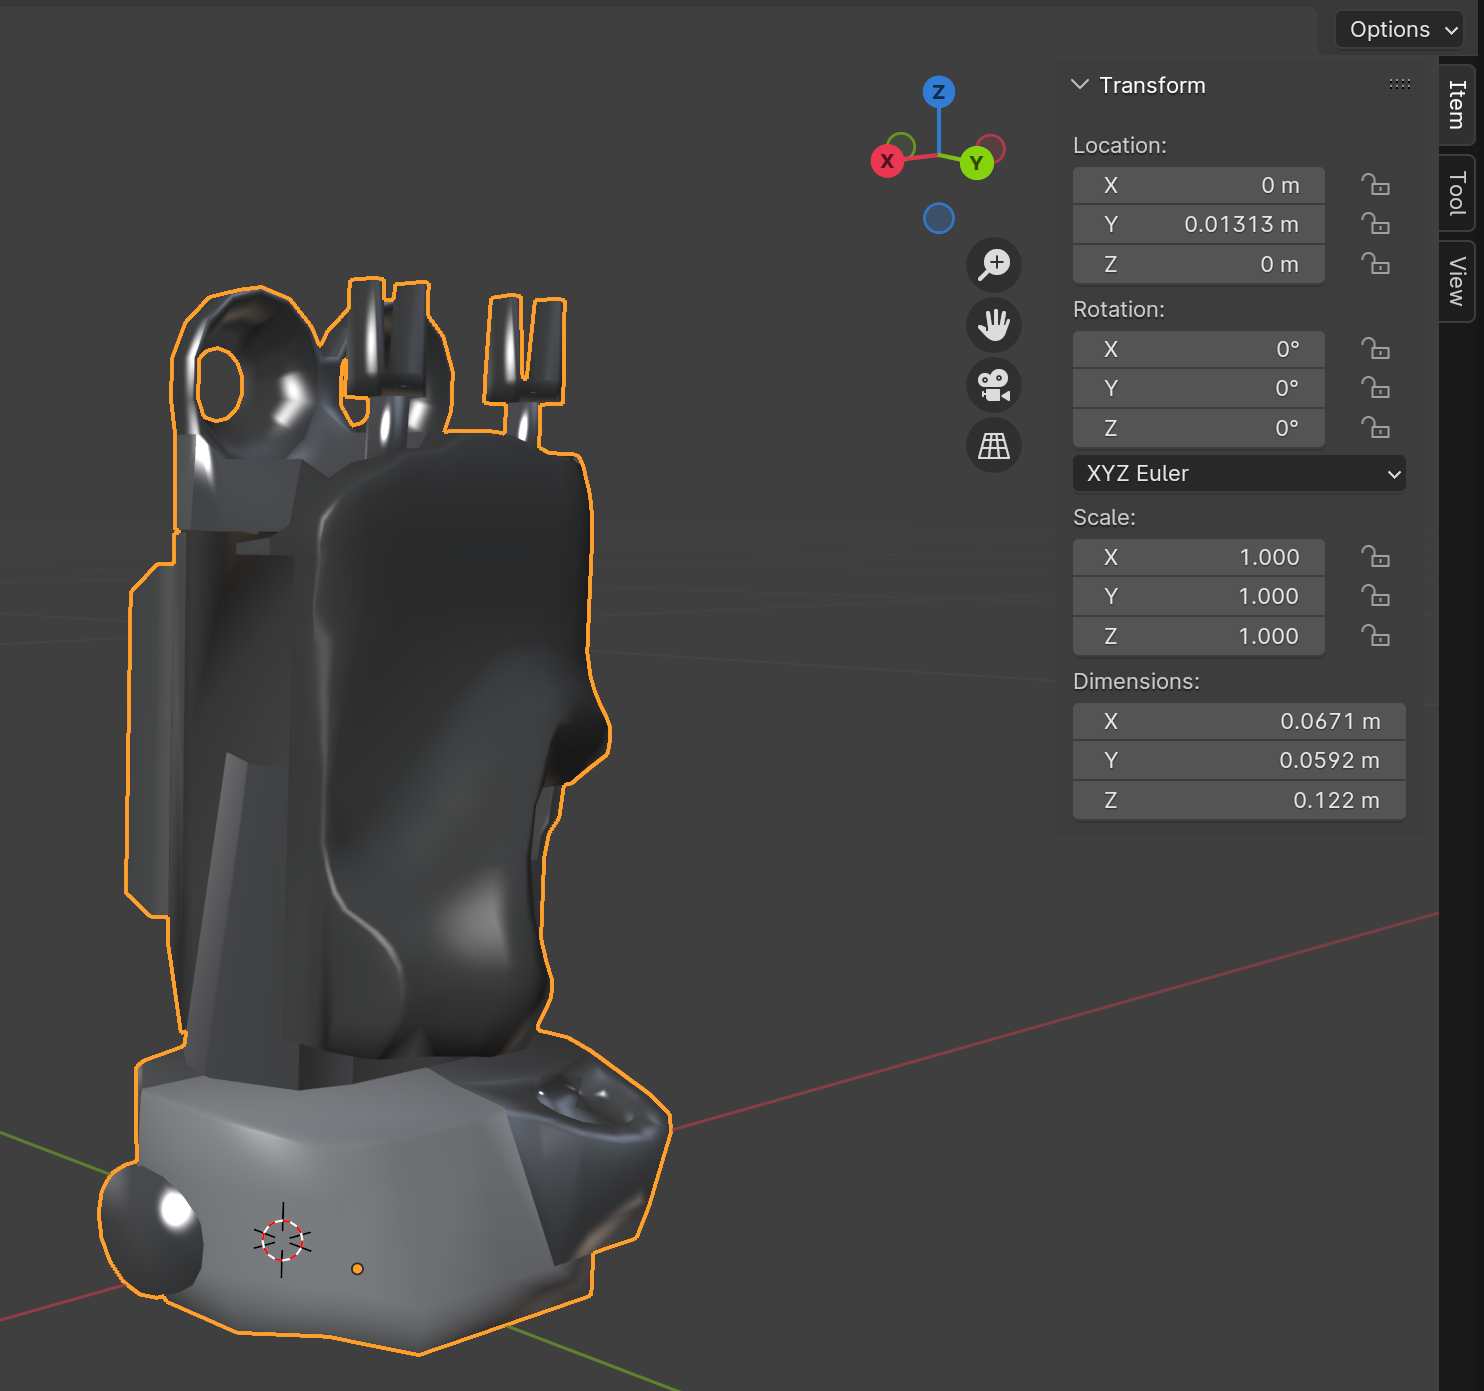Click the green Y axis gizmo ball
1484x1391 pixels.
976,163
